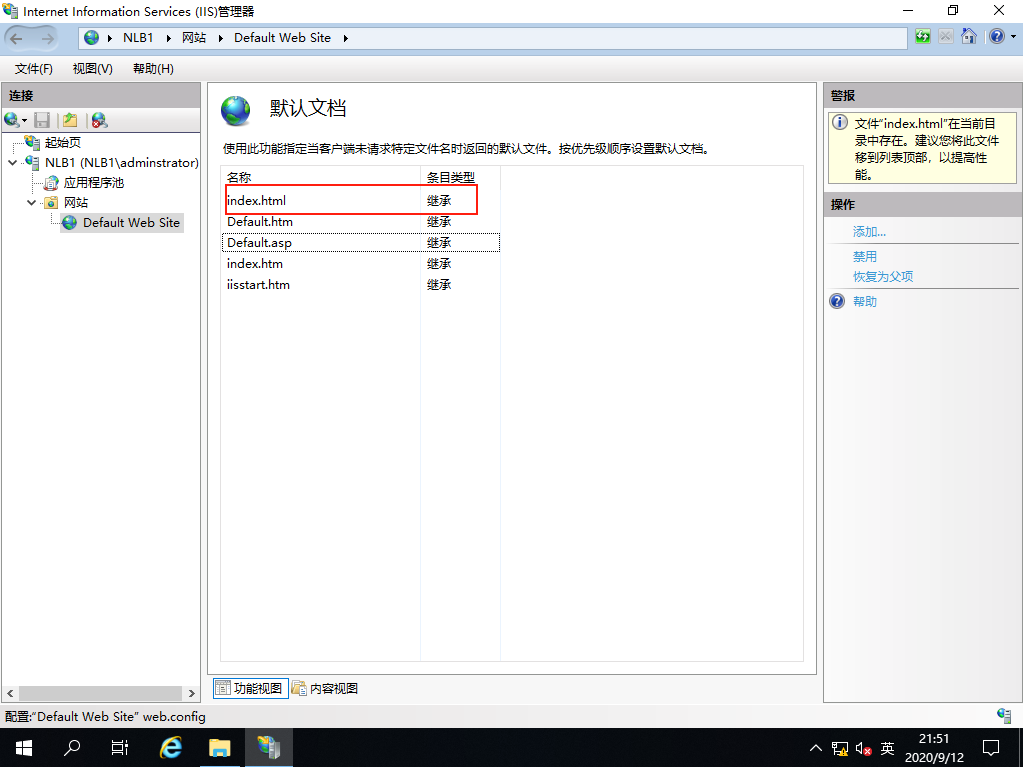Select the index.htm list entry
The width and height of the screenshot is (1023, 767).
(361, 263)
